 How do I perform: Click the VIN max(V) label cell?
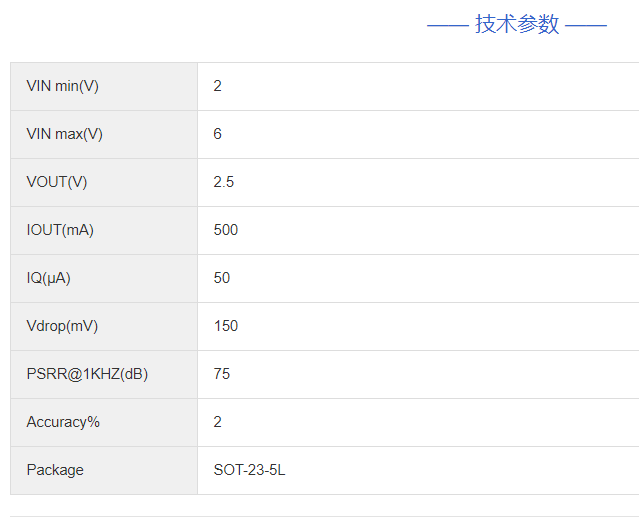(65, 134)
